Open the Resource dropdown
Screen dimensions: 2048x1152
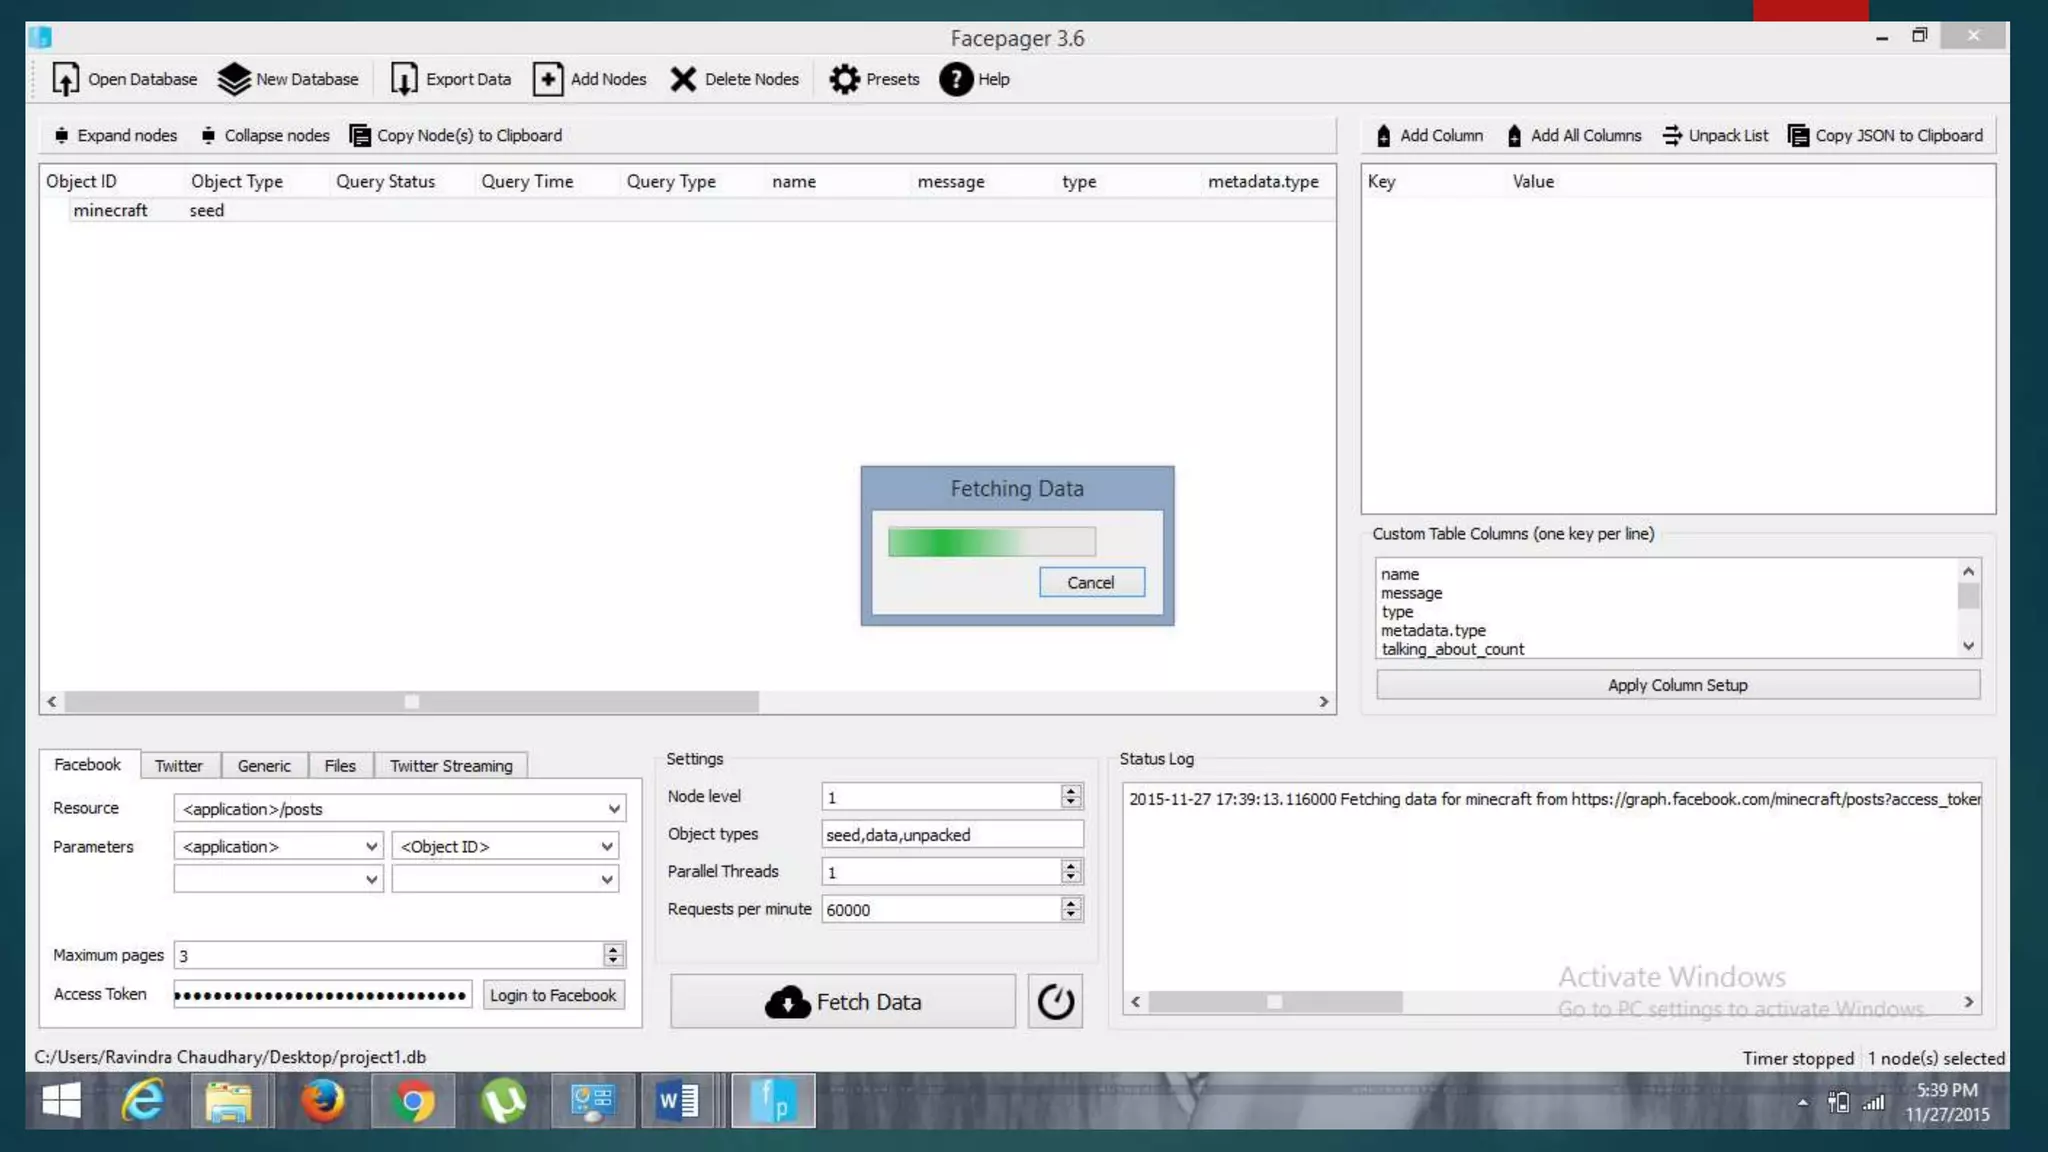click(614, 808)
